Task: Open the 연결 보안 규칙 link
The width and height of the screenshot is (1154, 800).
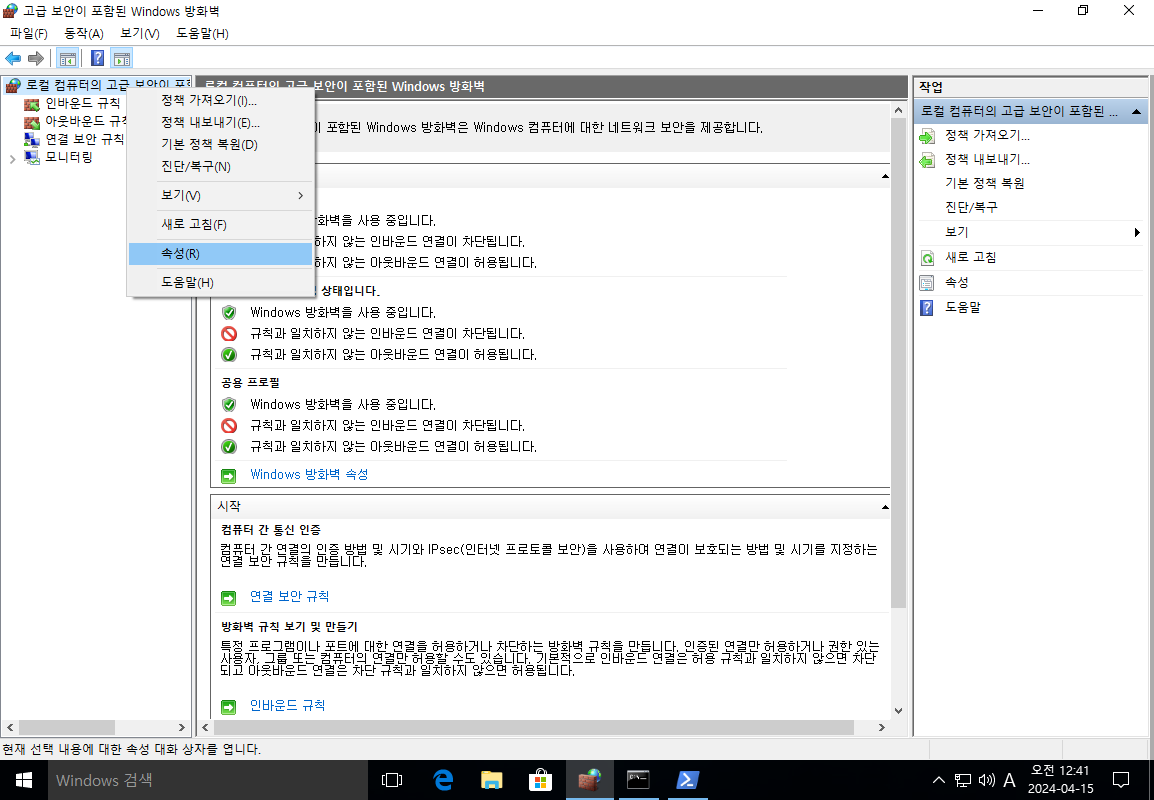Action: point(289,596)
